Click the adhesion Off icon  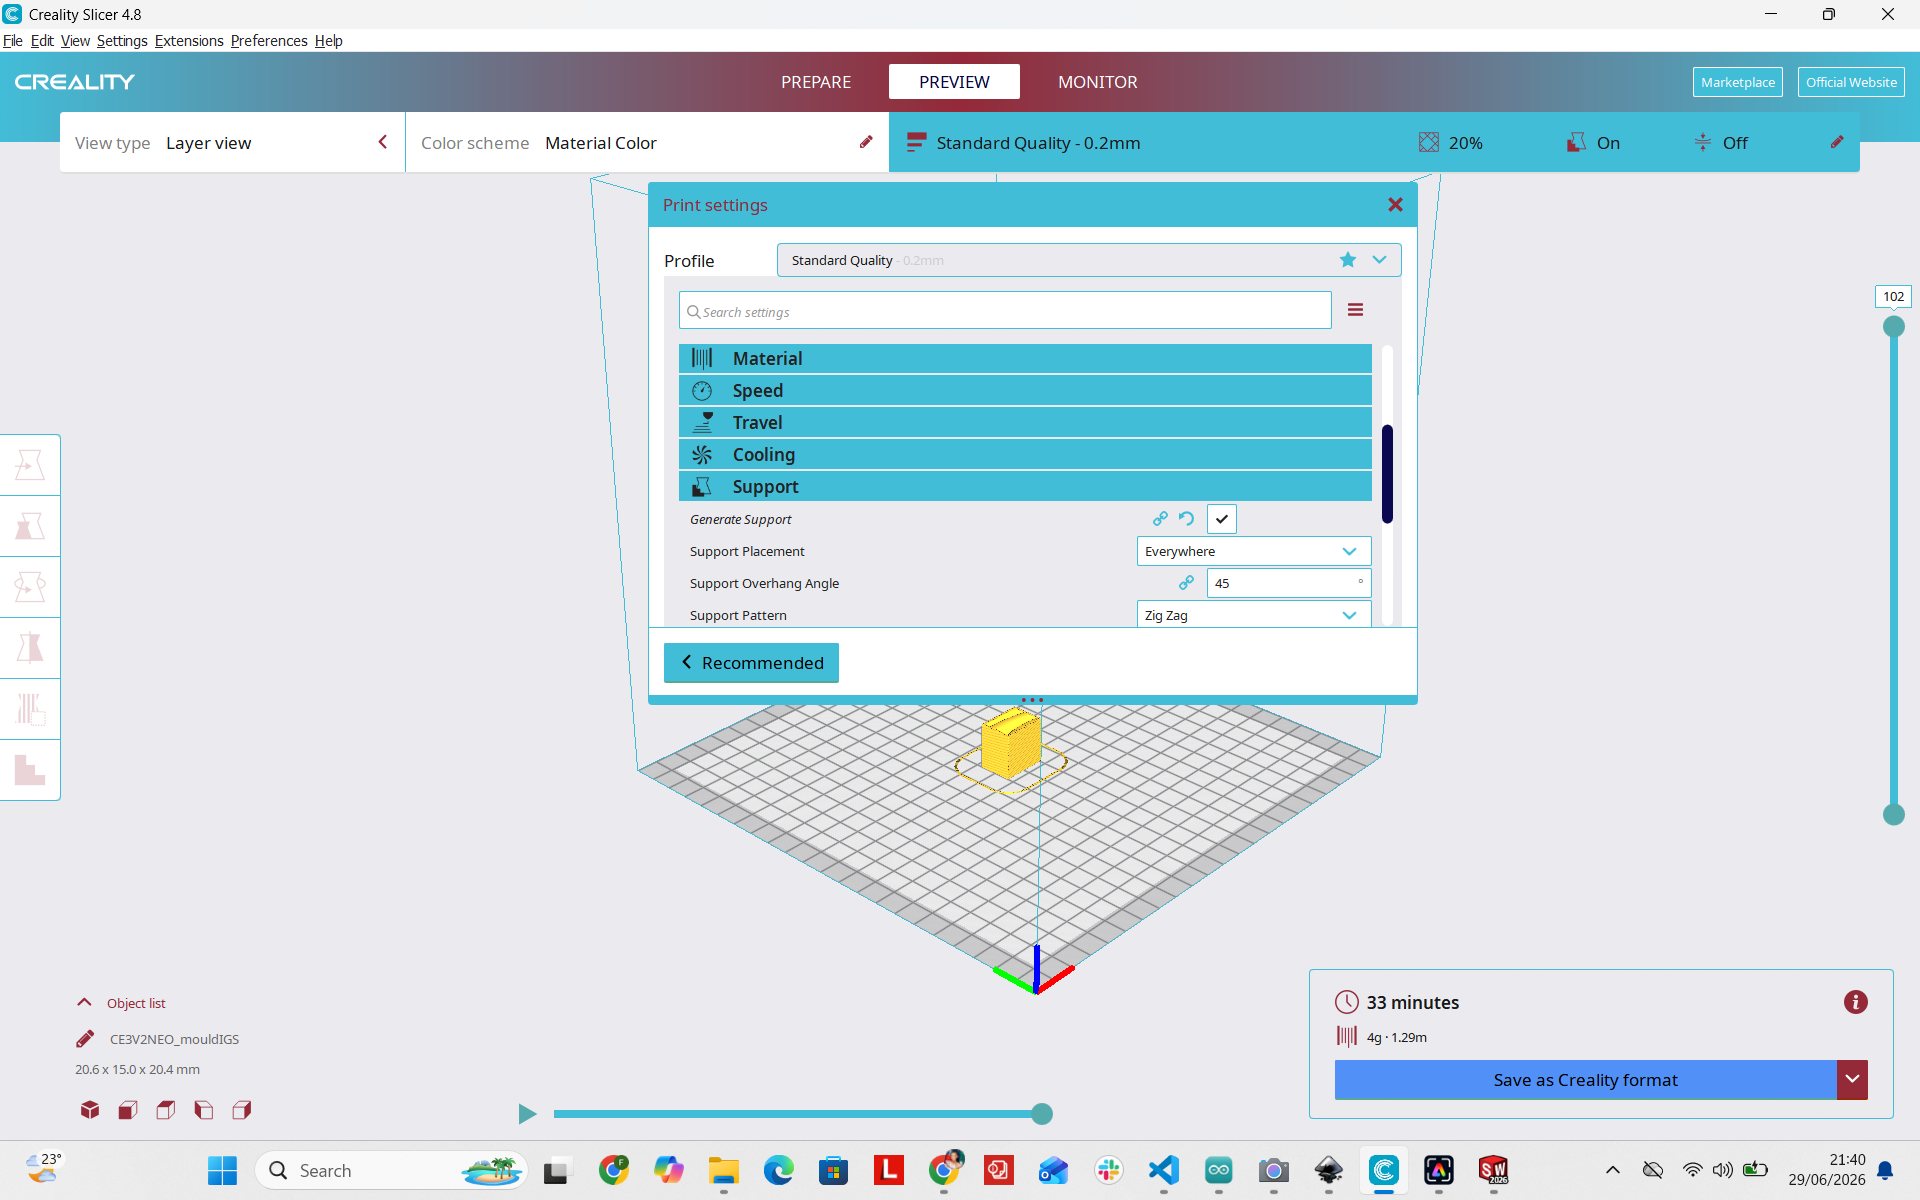click(x=1703, y=142)
